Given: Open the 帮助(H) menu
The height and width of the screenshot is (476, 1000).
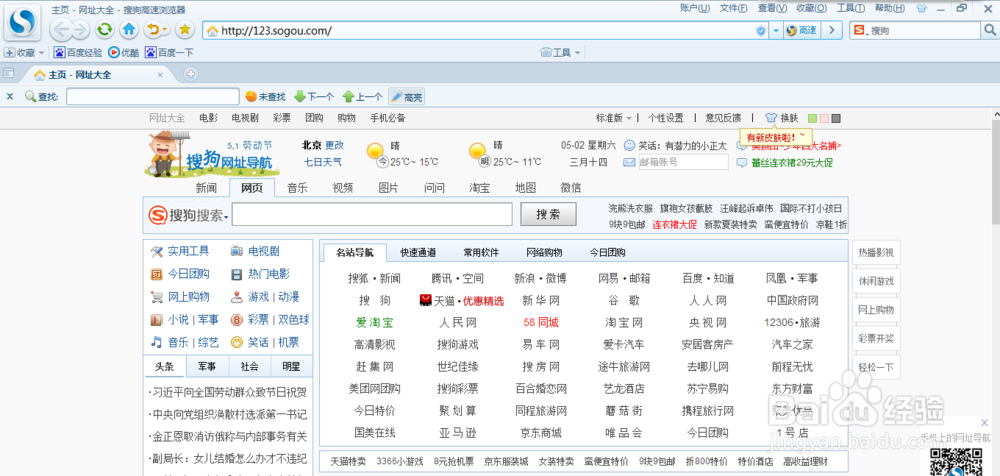Looking at the screenshot, I should tap(890, 8).
